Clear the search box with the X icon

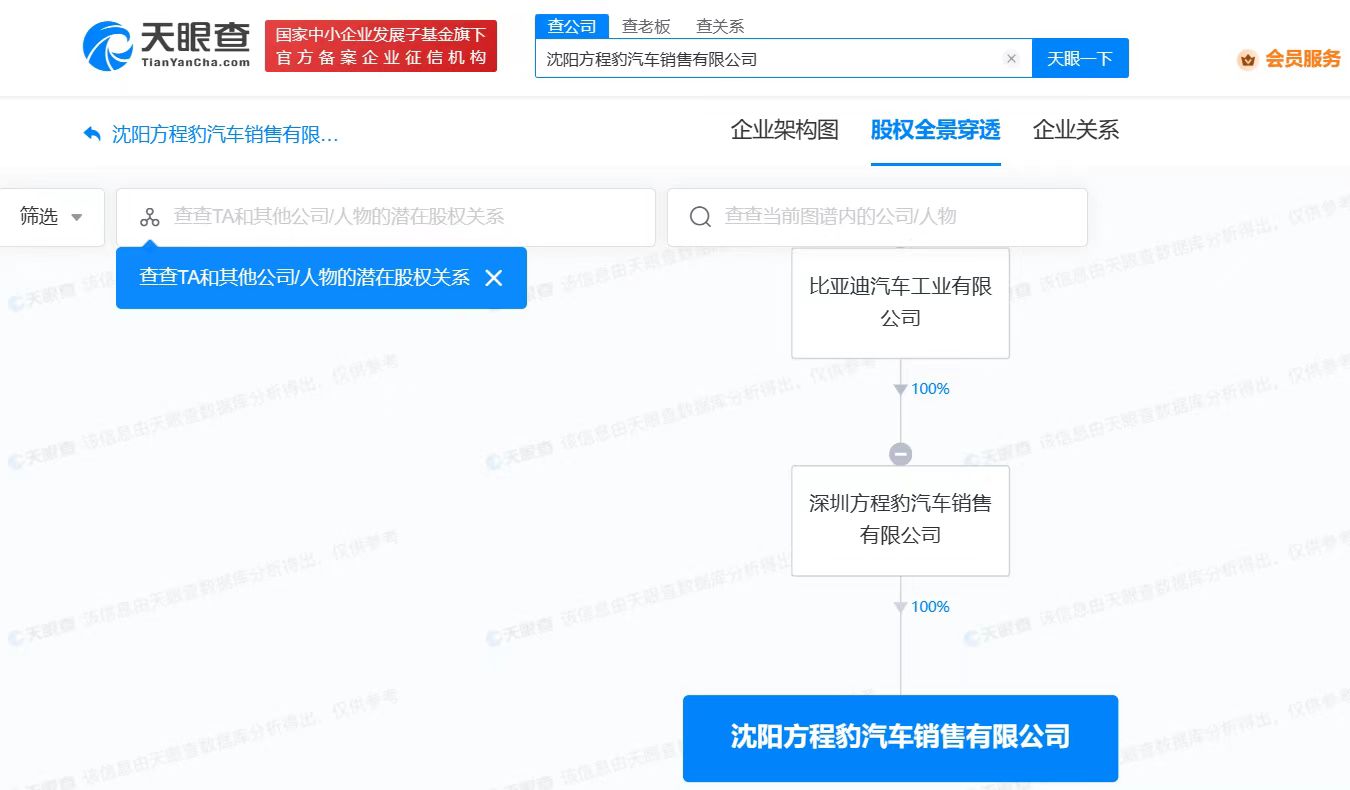[x=1011, y=59]
